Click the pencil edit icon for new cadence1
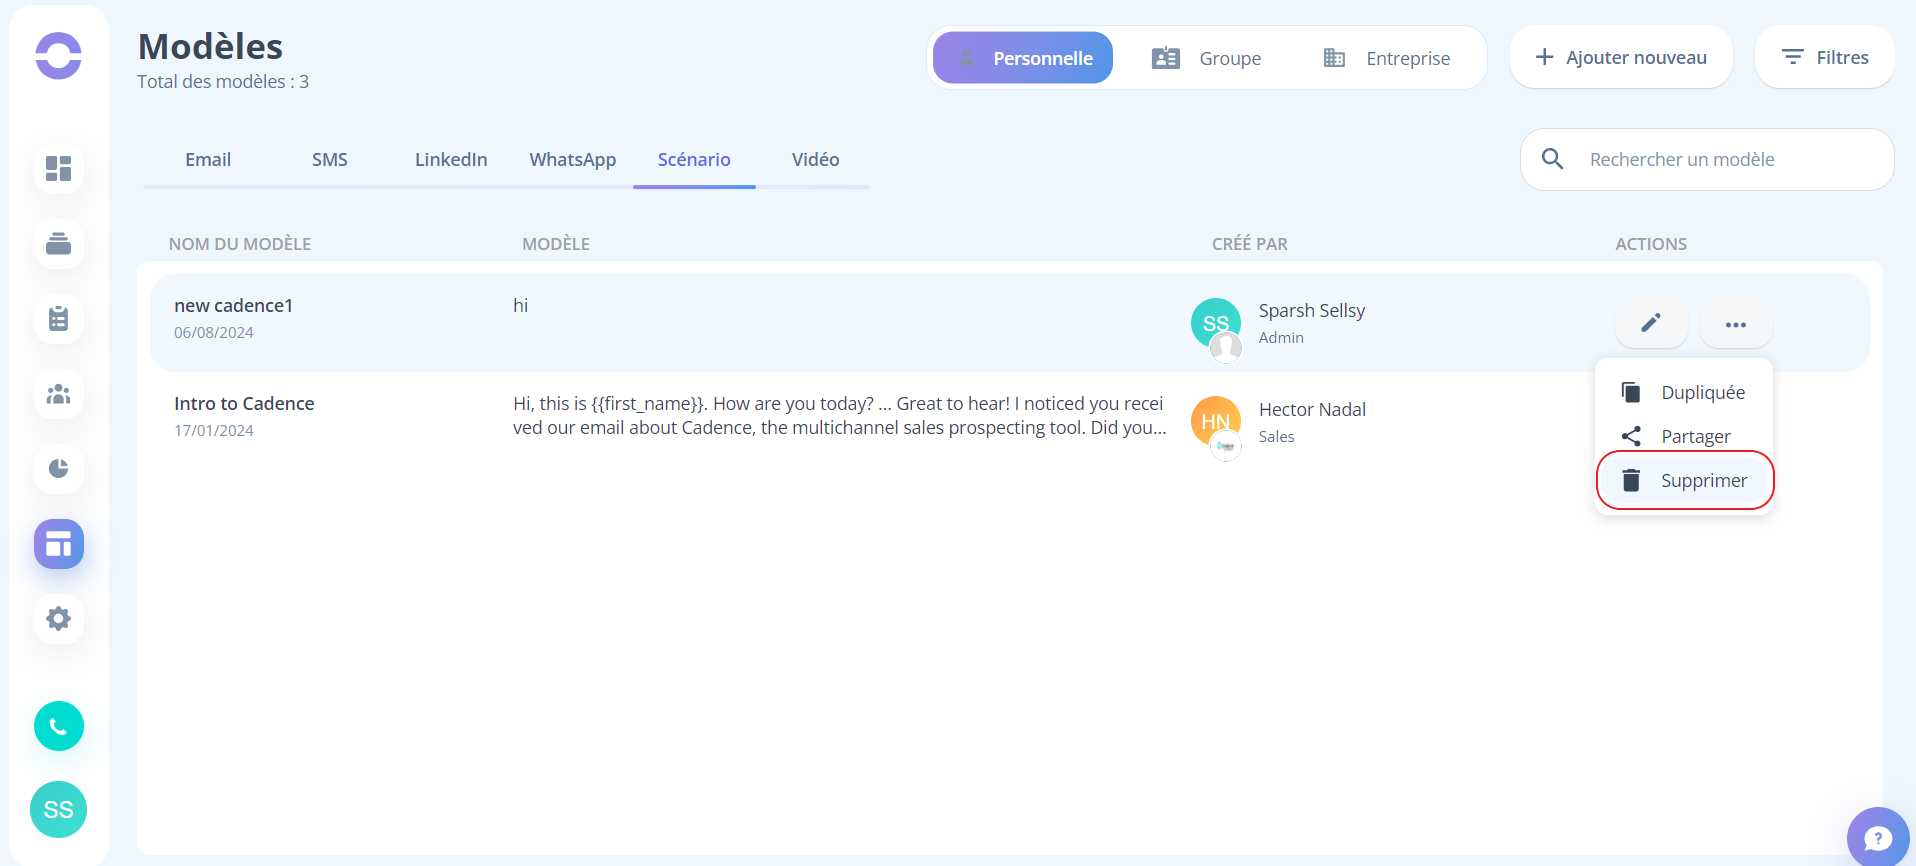Image resolution: width=1916 pixels, height=866 pixels. [1651, 323]
